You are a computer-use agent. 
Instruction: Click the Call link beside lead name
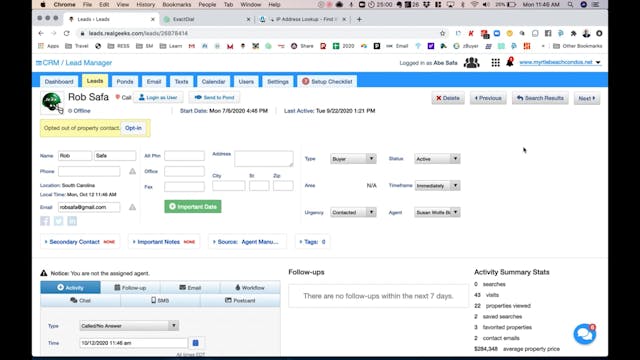click(123, 98)
